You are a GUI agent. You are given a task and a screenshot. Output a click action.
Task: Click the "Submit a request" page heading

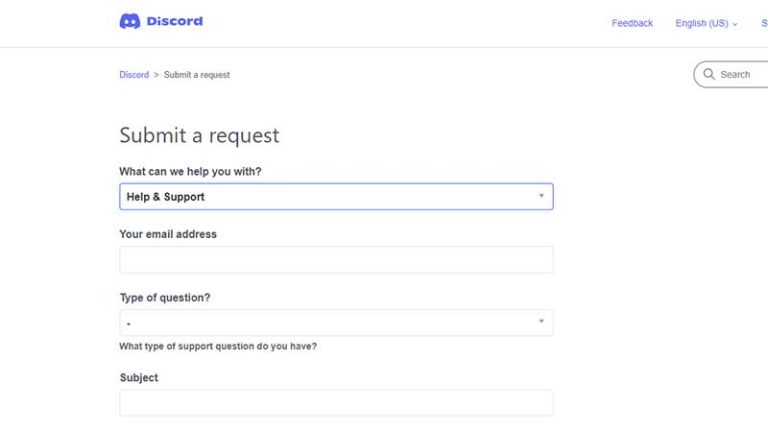tap(199, 135)
